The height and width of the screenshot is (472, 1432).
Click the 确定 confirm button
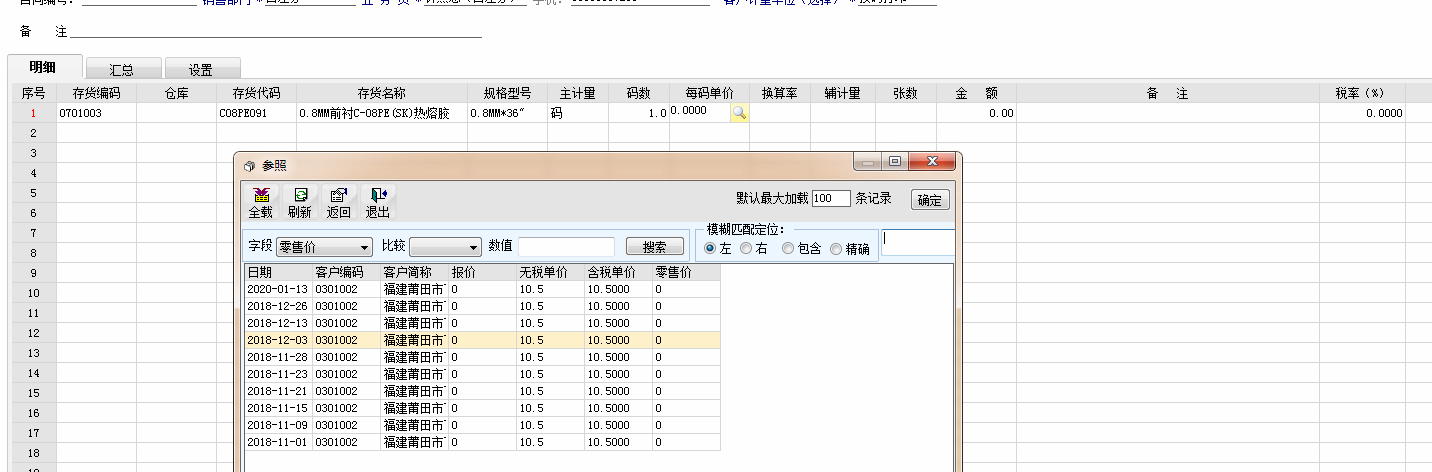[930, 199]
